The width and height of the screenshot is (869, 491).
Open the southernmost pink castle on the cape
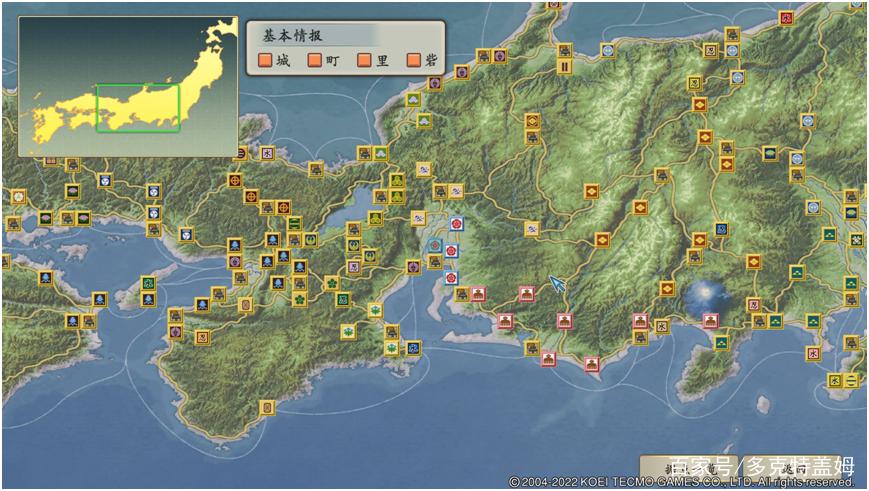point(591,364)
